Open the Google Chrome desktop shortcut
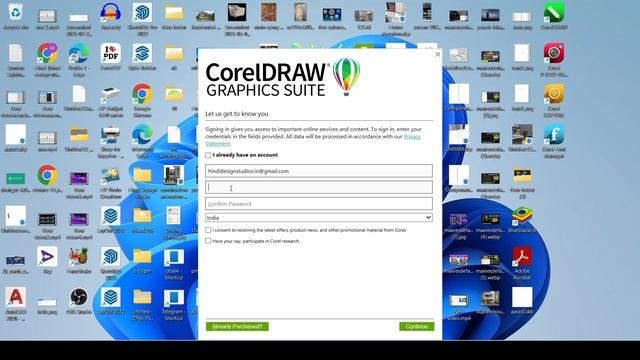This screenshot has height=360, width=640. pos(142,94)
